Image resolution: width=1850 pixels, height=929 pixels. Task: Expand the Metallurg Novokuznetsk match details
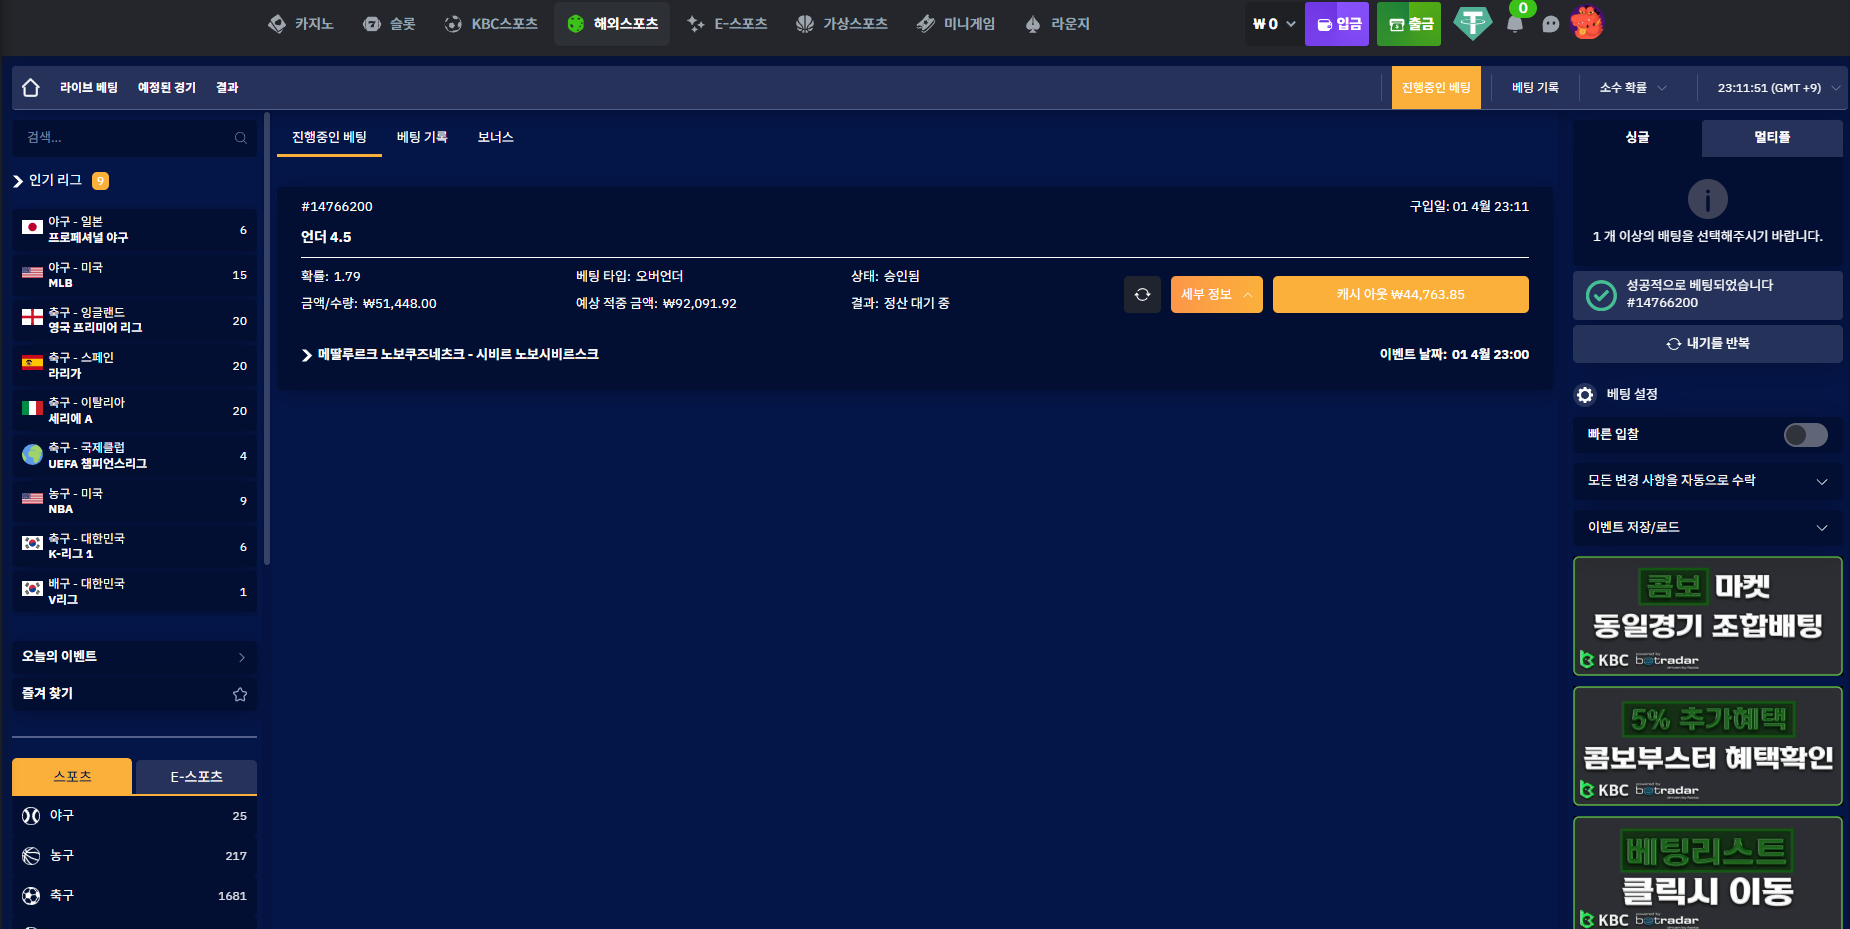pos(450,355)
